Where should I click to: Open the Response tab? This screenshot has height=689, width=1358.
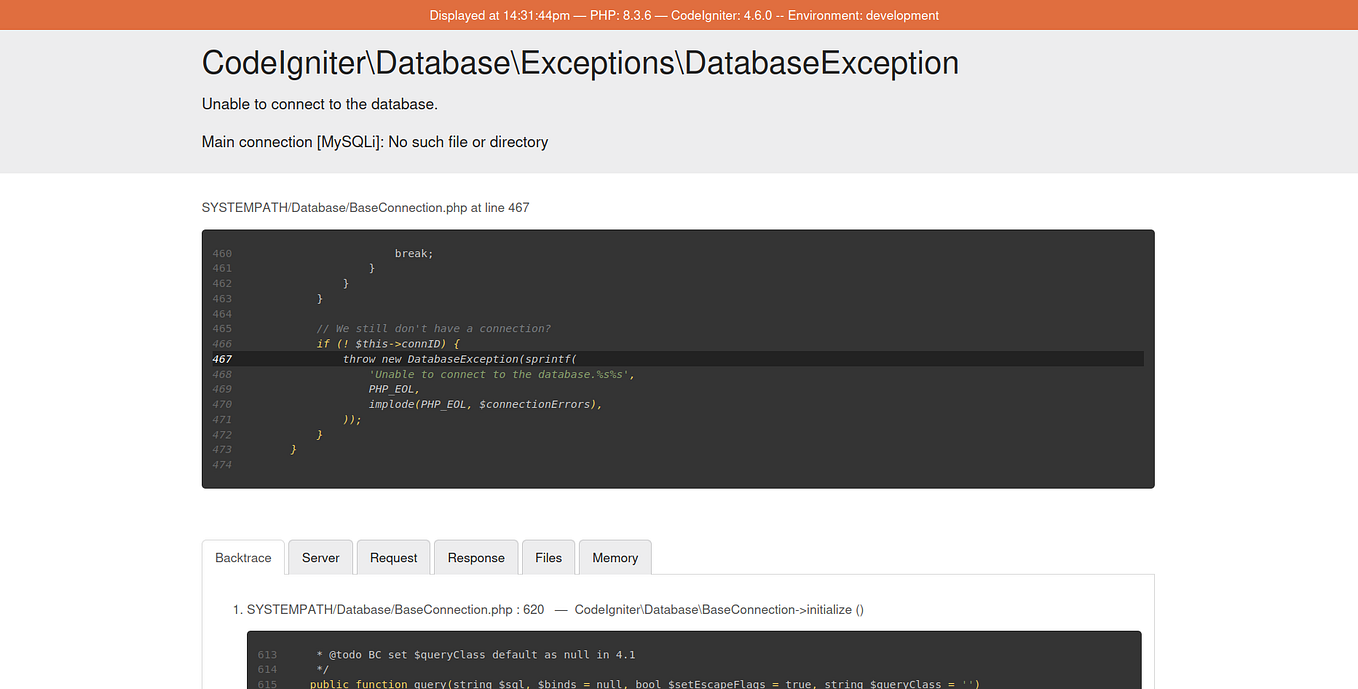[475, 557]
